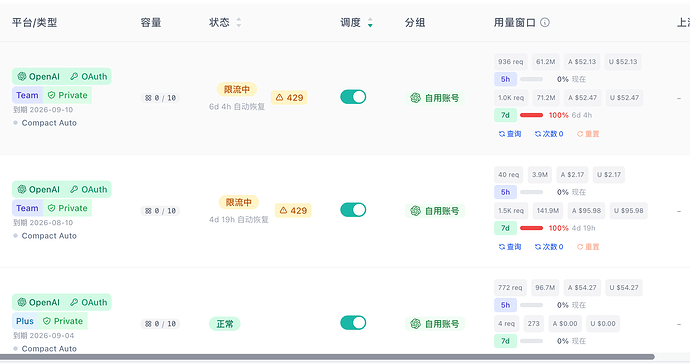Screen dimensions: 690x364
Task: Click the OAuth key badge in second row
Action: (x=88, y=189)
